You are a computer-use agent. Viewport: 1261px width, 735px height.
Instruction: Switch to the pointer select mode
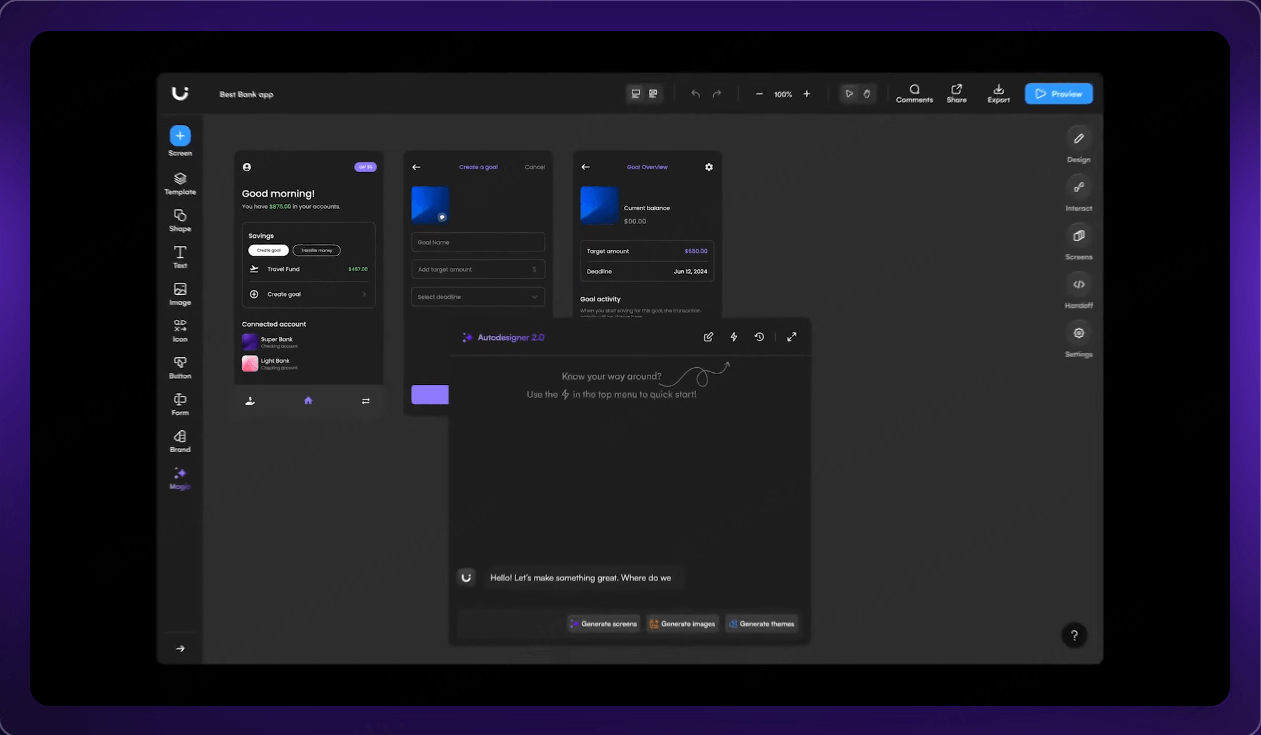click(x=849, y=94)
